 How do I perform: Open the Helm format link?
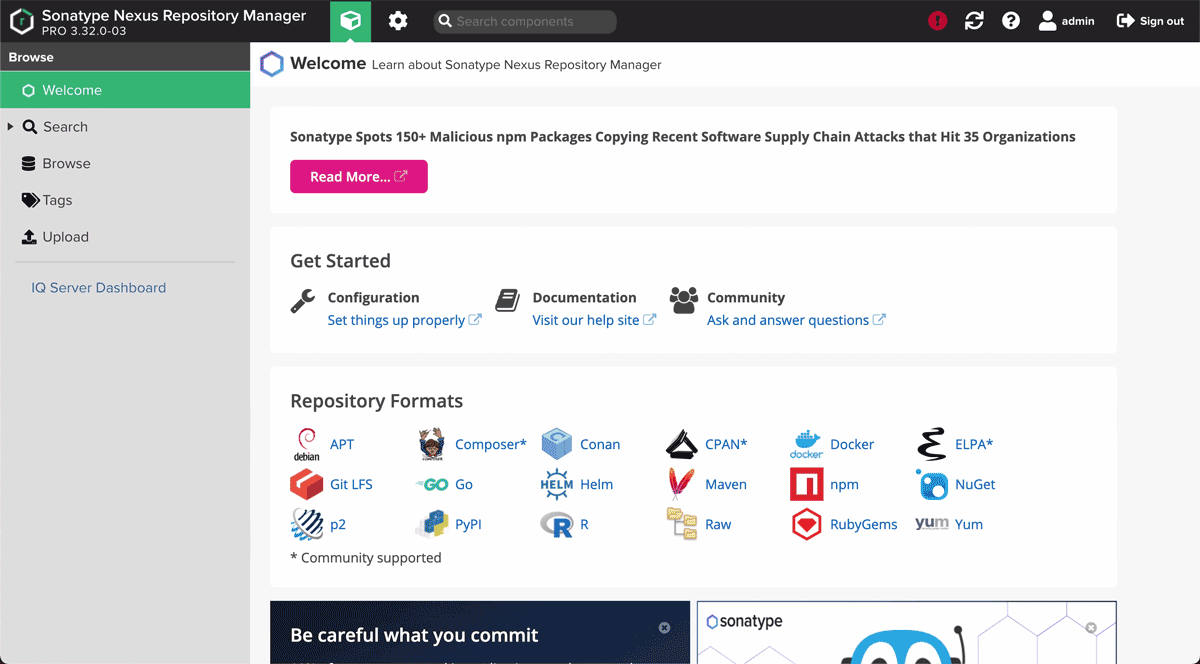click(597, 484)
